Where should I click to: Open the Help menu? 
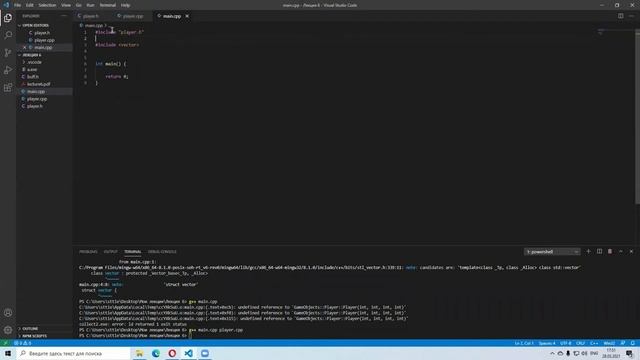(125, 5)
